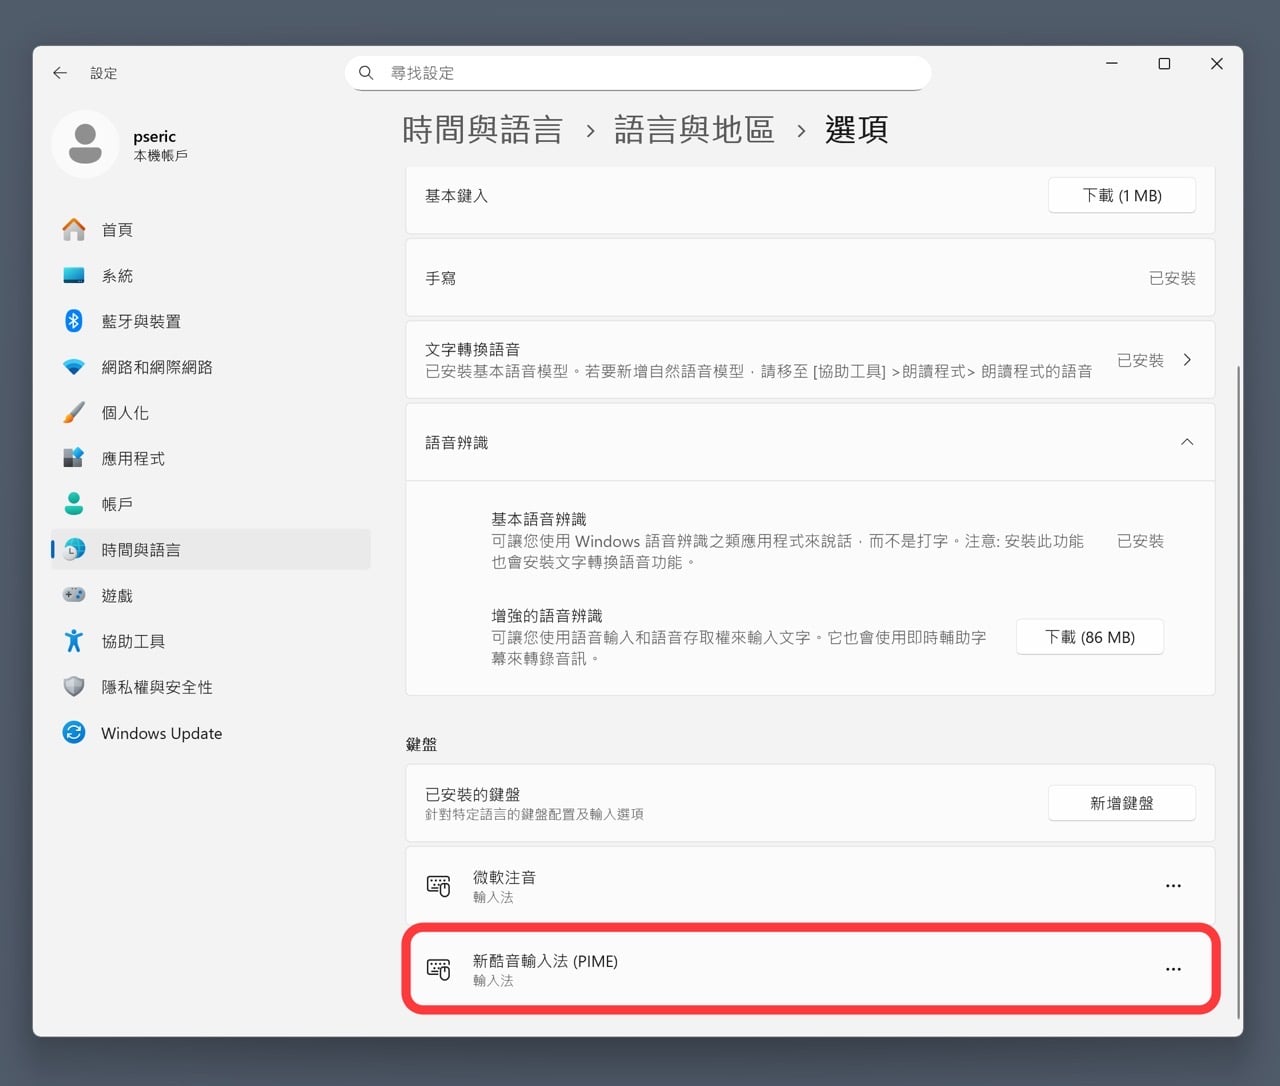Click the 已安裝的鍵盤 heading text
Screen dimensions: 1280x1086
tap(473, 794)
